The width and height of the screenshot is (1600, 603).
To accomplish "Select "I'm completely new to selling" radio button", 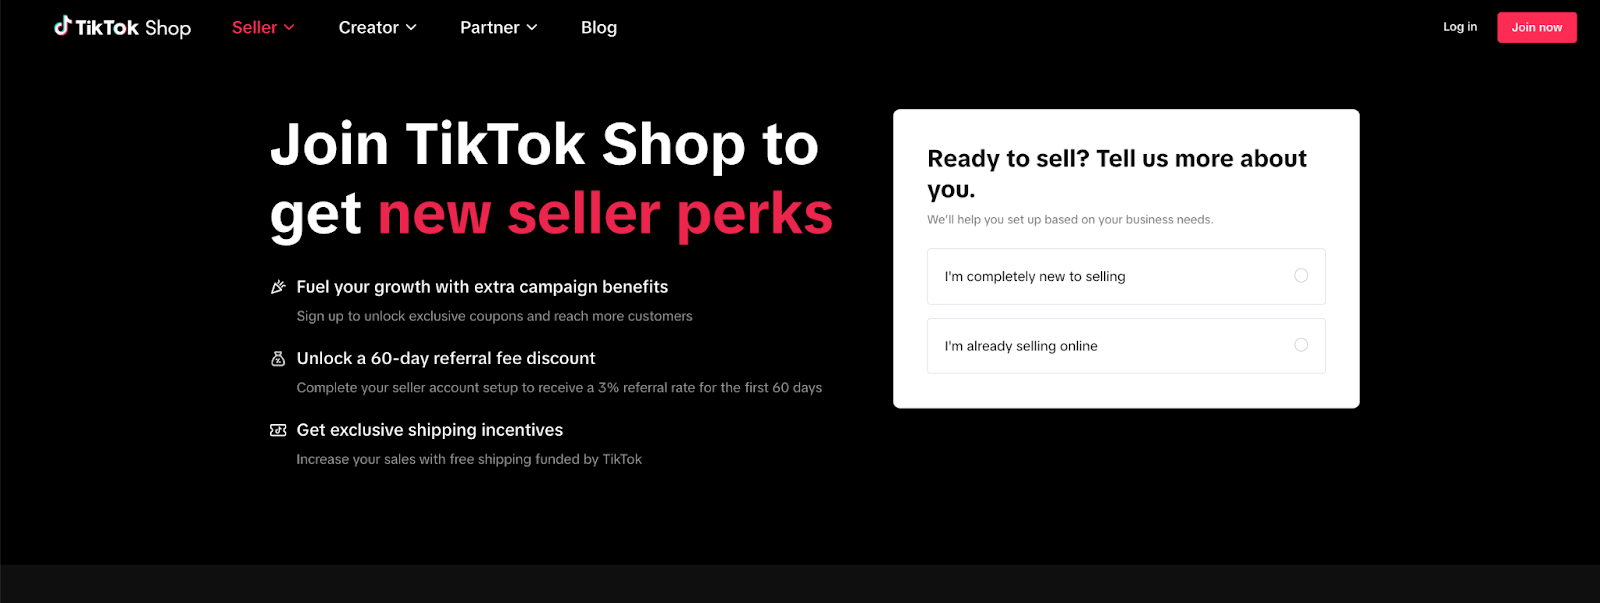I will tap(1301, 276).
